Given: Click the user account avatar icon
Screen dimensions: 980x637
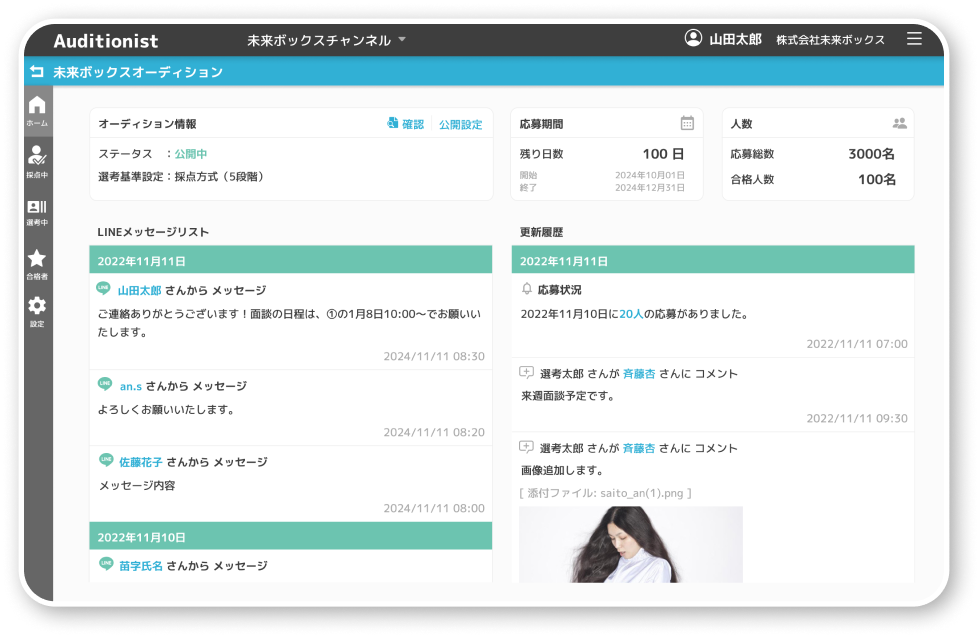Looking at the screenshot, I should point(693,38).
